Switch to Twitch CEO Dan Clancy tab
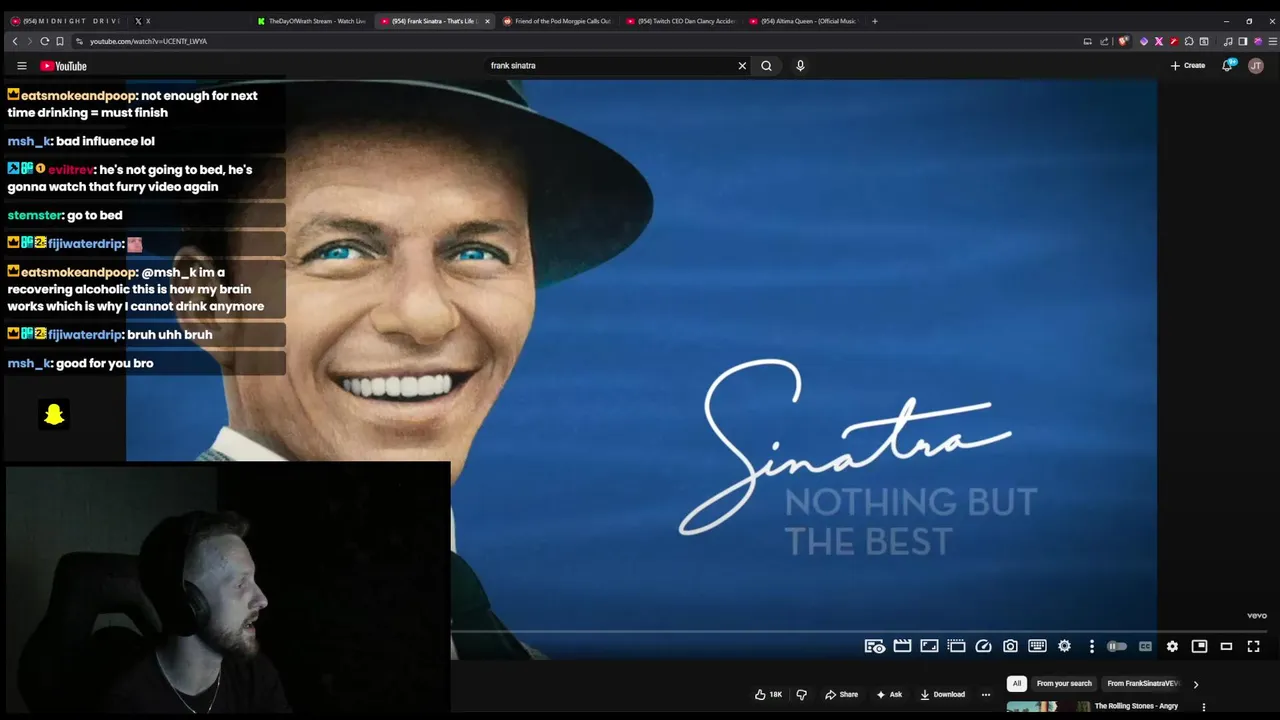This screenshot has width=1280, height=720. [680, 21]
